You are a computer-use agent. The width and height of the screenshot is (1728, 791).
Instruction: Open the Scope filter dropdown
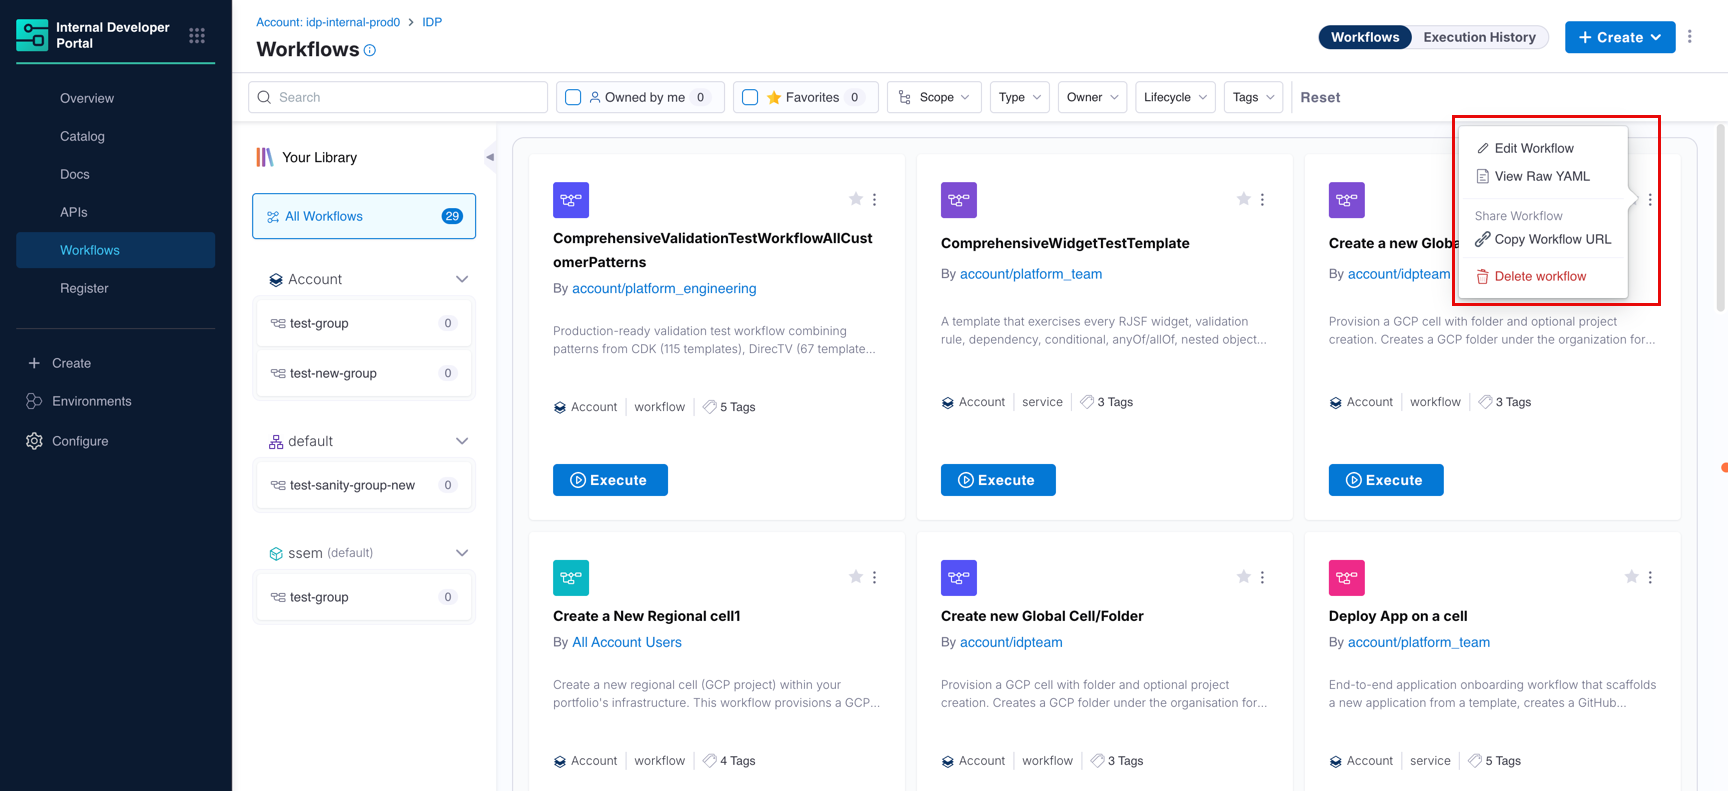934,97
